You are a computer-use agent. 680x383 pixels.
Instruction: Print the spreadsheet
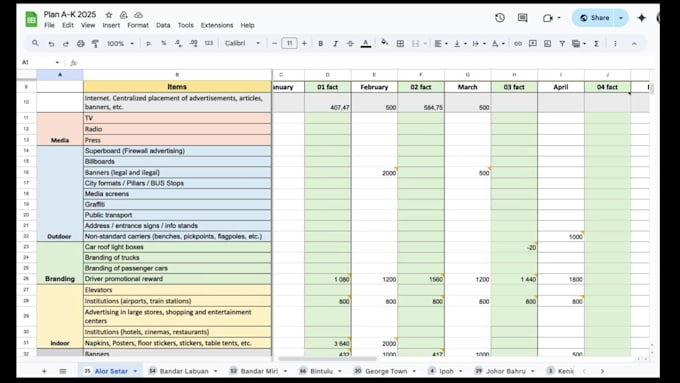(81, 43)
